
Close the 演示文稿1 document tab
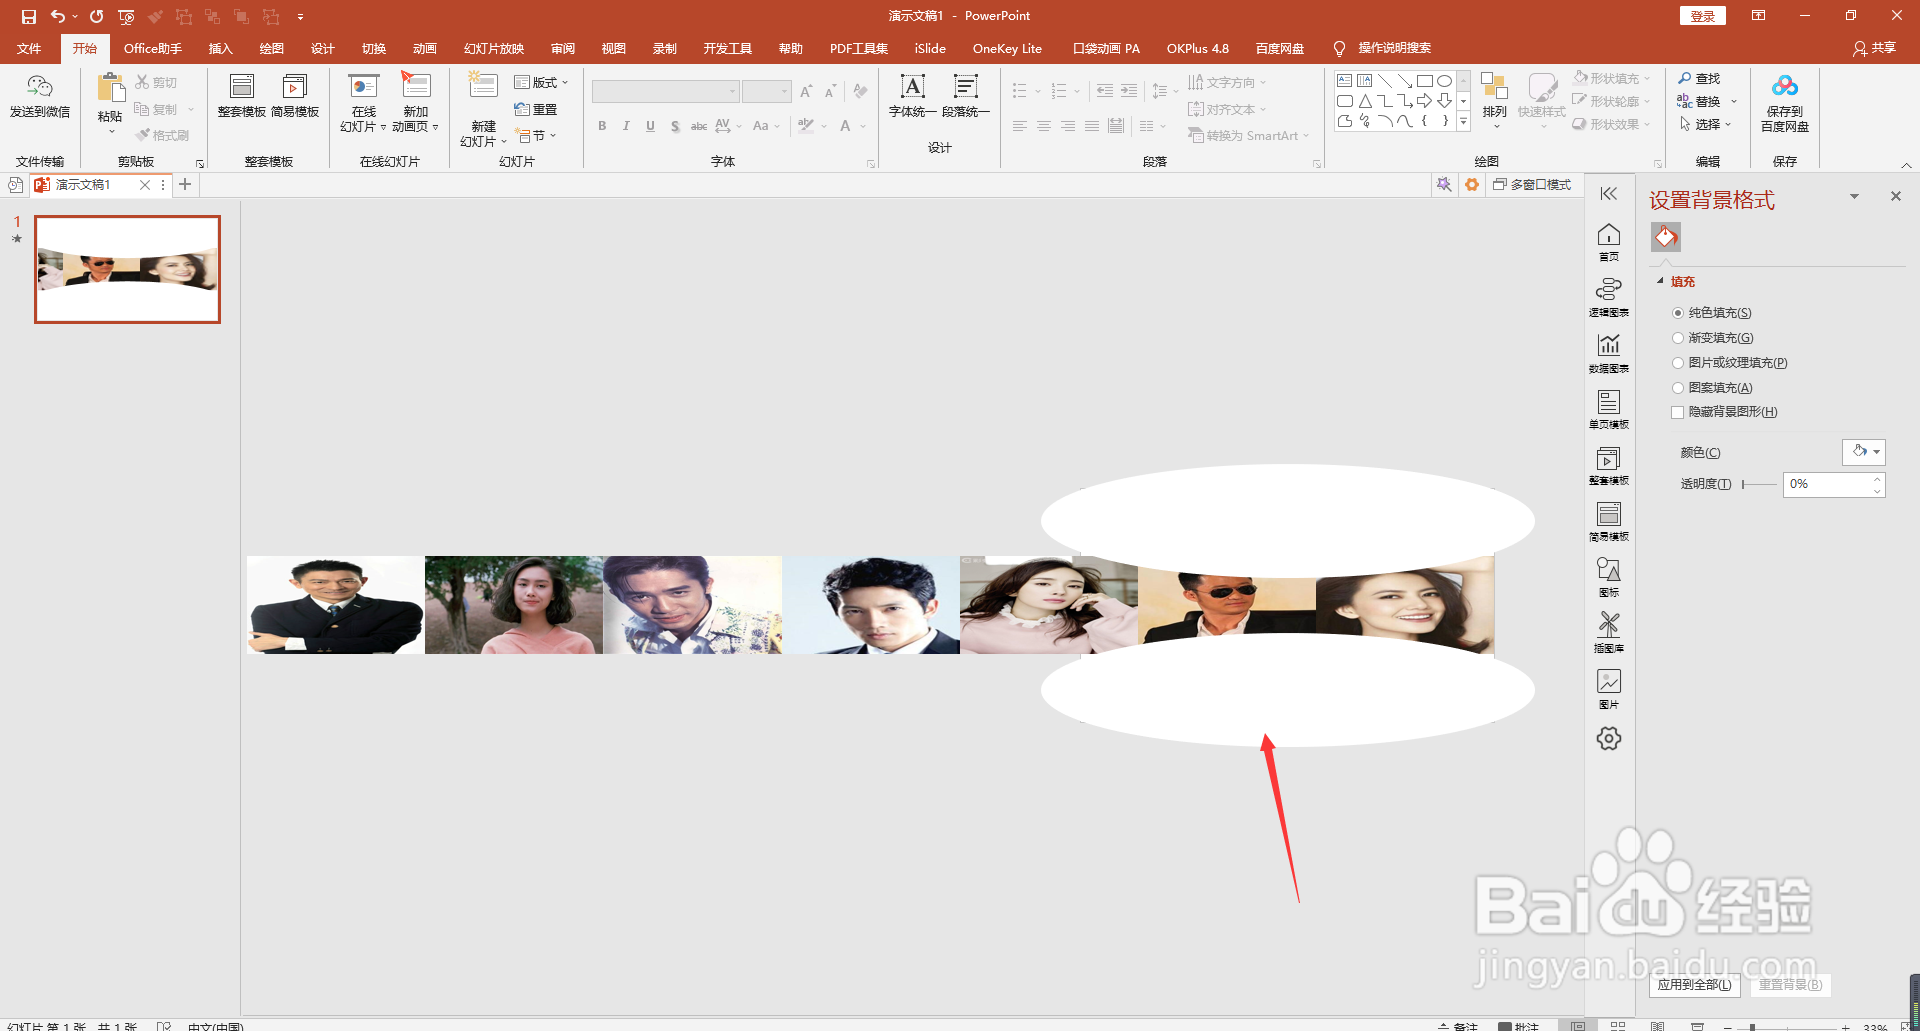[x=145, y=185]
